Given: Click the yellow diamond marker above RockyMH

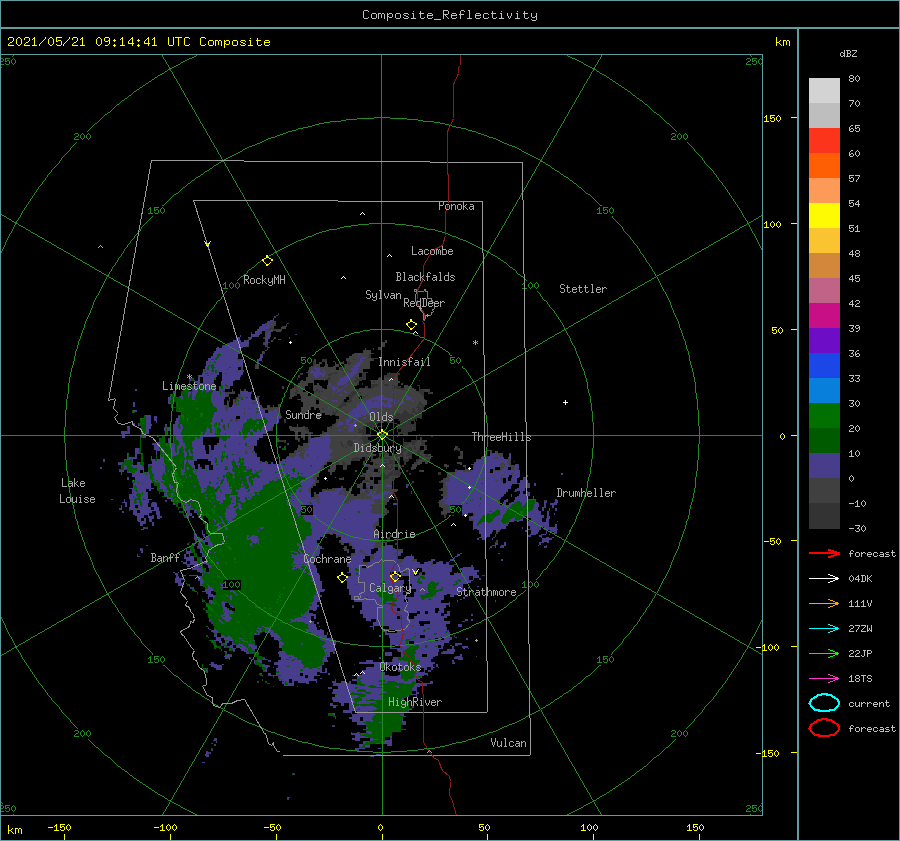Looking at the screenshot, I should click(267, 261).
